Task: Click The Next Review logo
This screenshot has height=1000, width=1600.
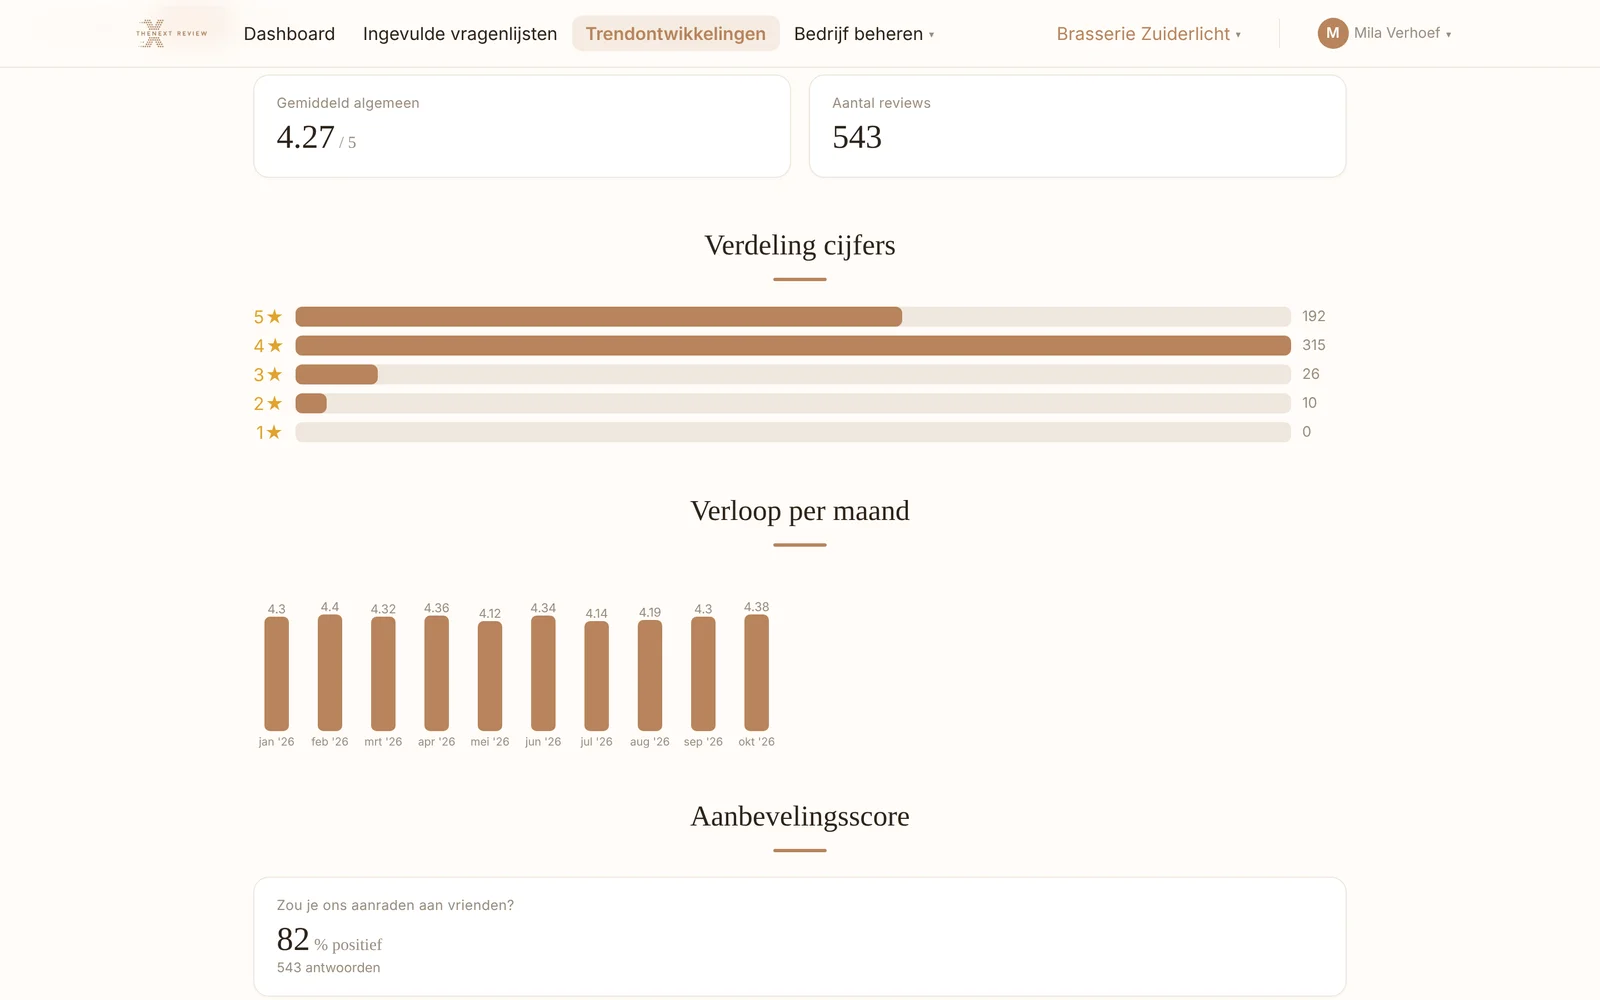Action: pyautogui.click(x=172, y=33)
